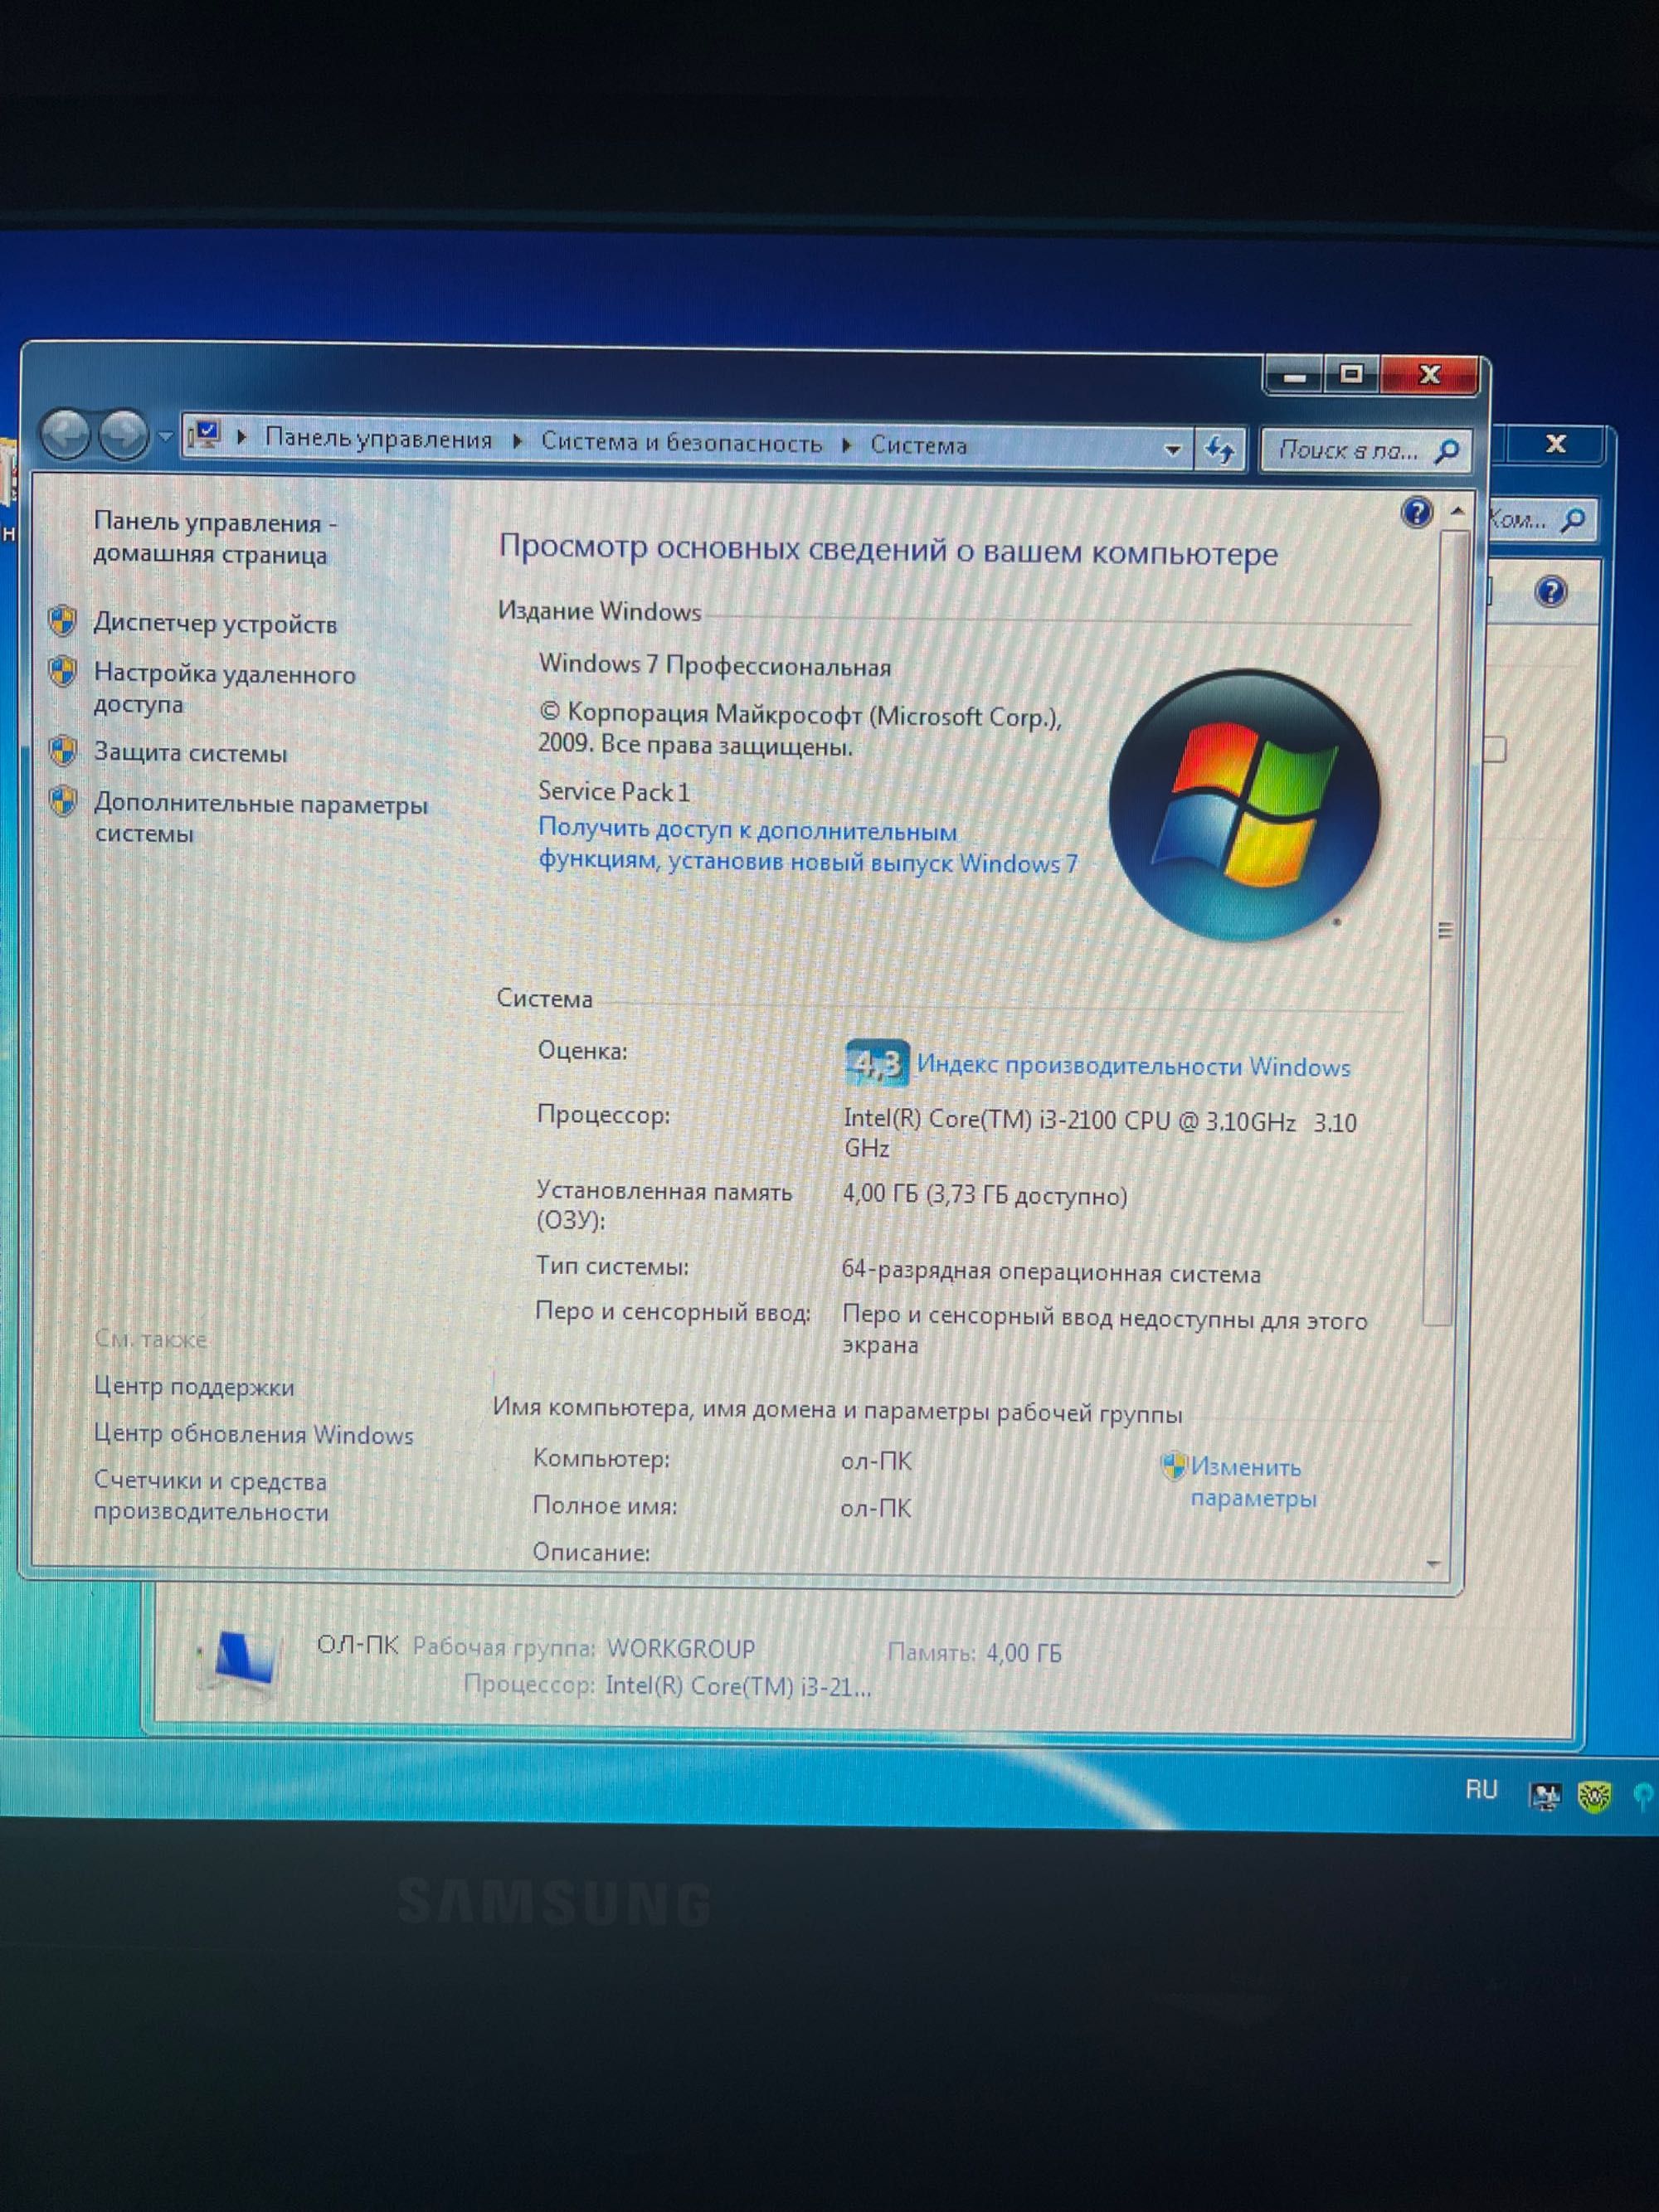Open 'Настройка удаленного доступа' link
This screenshot has height=2212, width=1659.
point(224,689)
